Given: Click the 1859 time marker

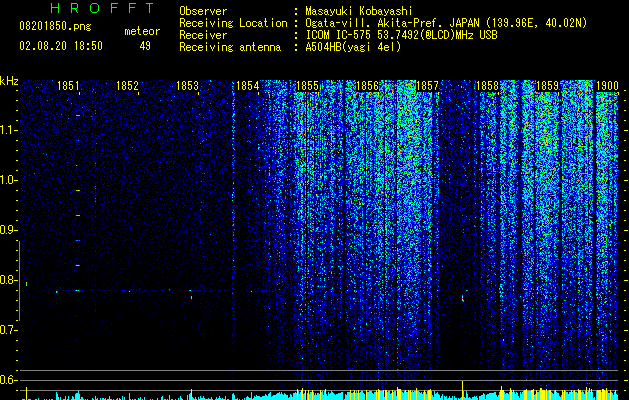Looking at the screenshot, I should tap(547, 86).
